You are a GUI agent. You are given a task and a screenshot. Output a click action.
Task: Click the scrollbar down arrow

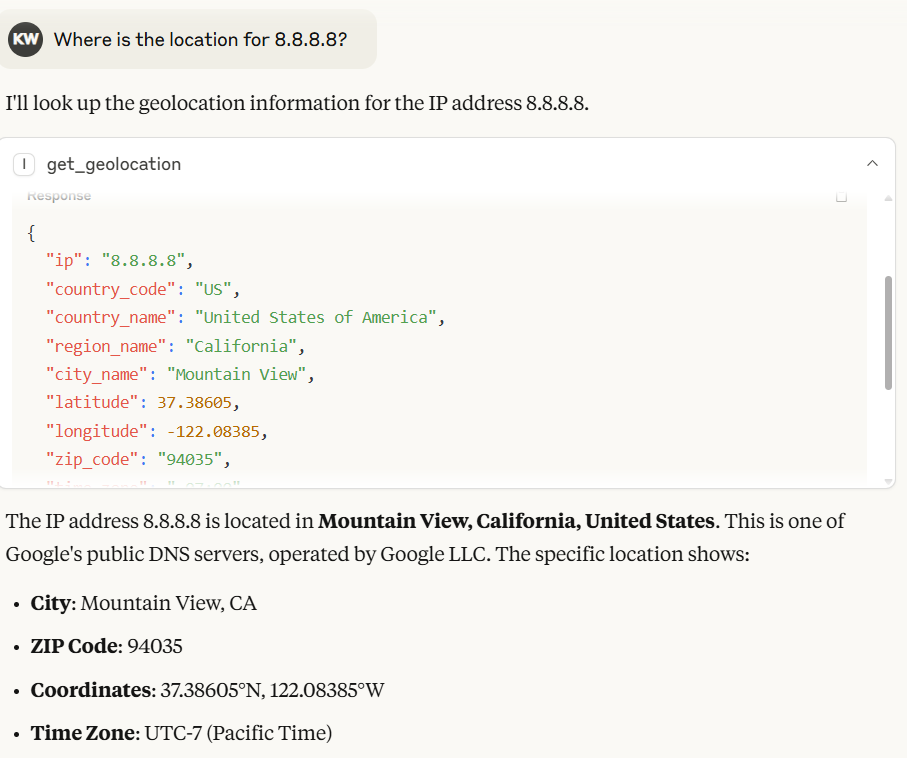coord(888,481)
